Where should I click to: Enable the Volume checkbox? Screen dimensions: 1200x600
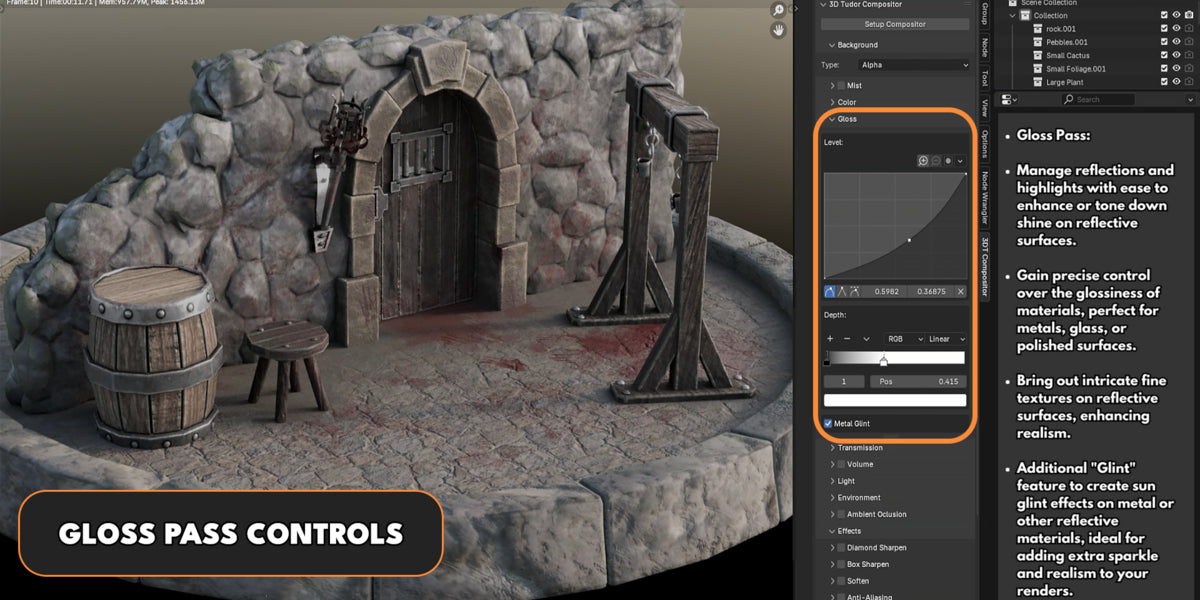[x=841, y=465]
